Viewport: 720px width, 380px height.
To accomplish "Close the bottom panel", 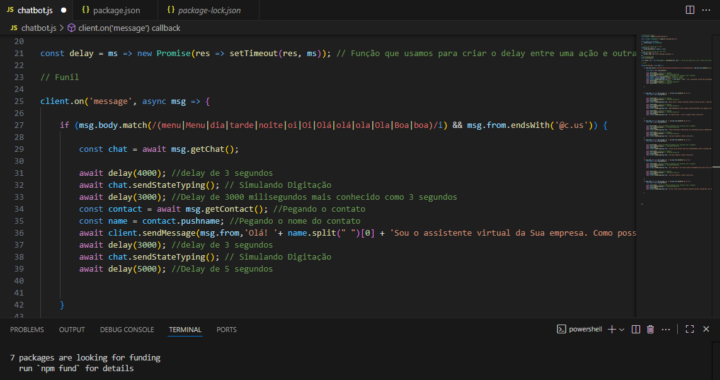I will [706, 329].
